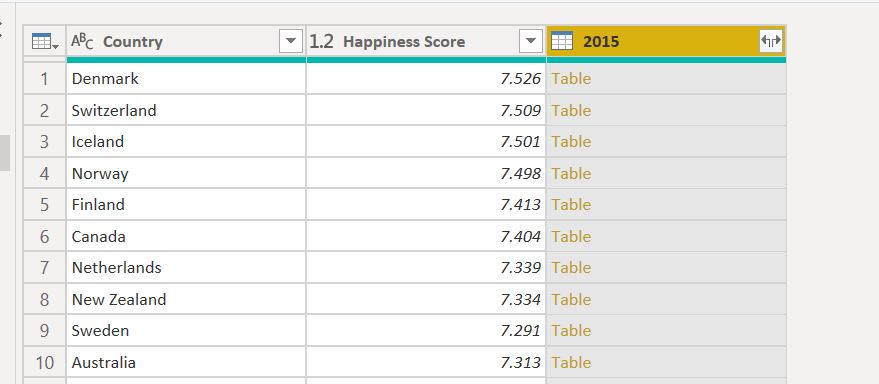Click the expand icon on the 2015 column

pos(770,41)
